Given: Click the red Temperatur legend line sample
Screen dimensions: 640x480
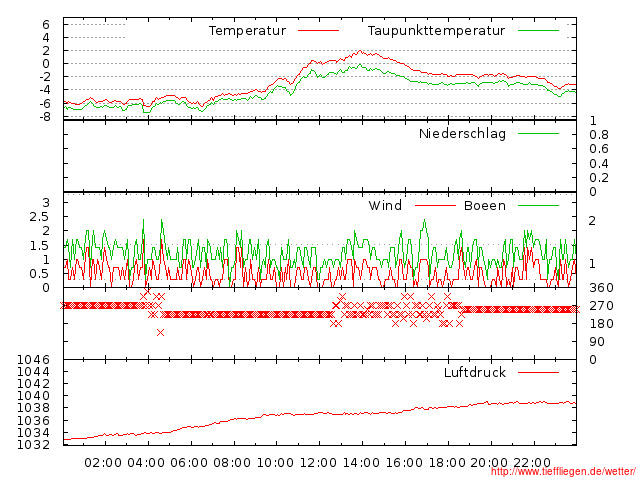Looking at the screenshot, I should (318, 31).
